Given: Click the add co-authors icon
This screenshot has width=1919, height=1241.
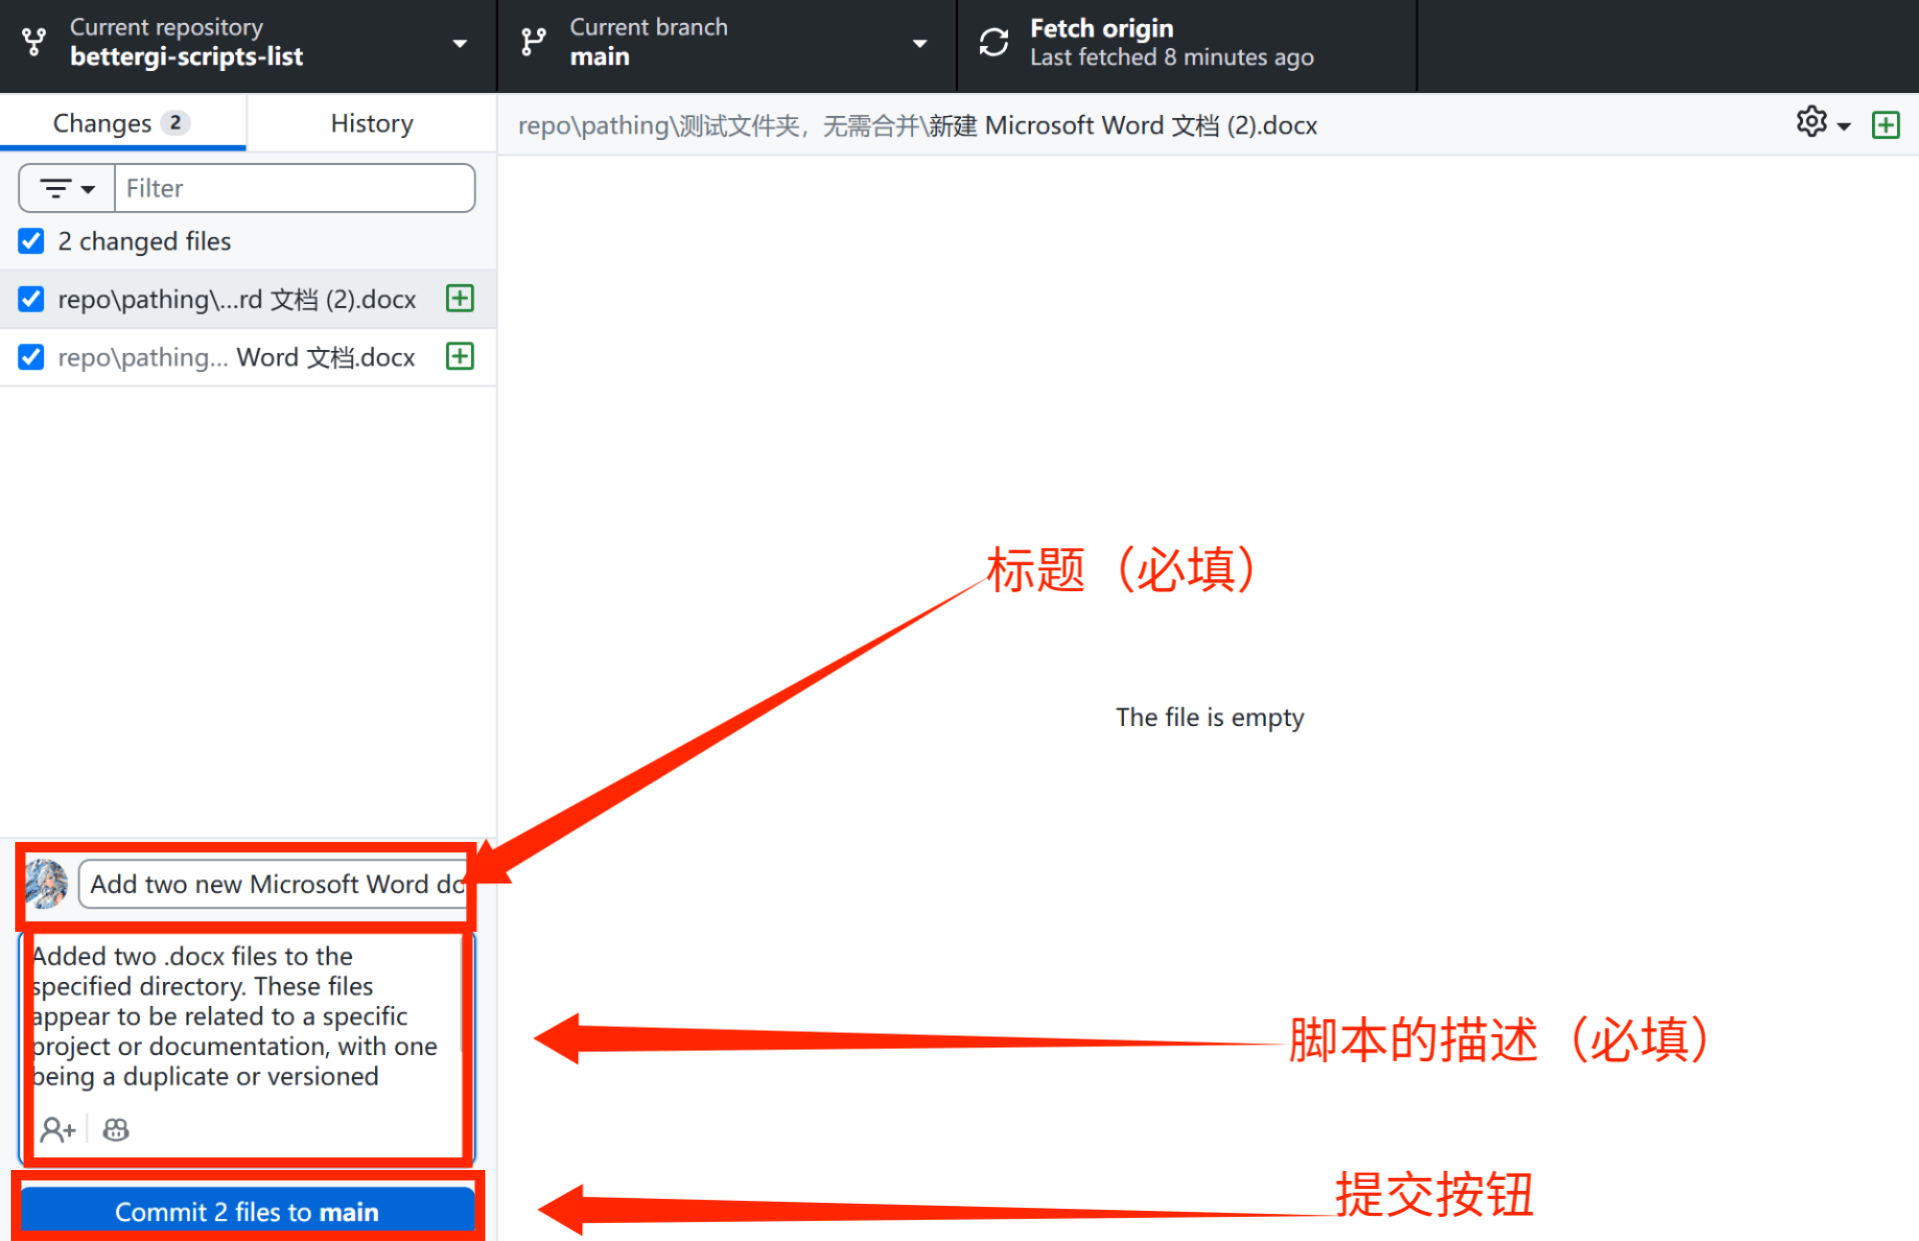Looking at the screenshot, I should pos(57,1130).
